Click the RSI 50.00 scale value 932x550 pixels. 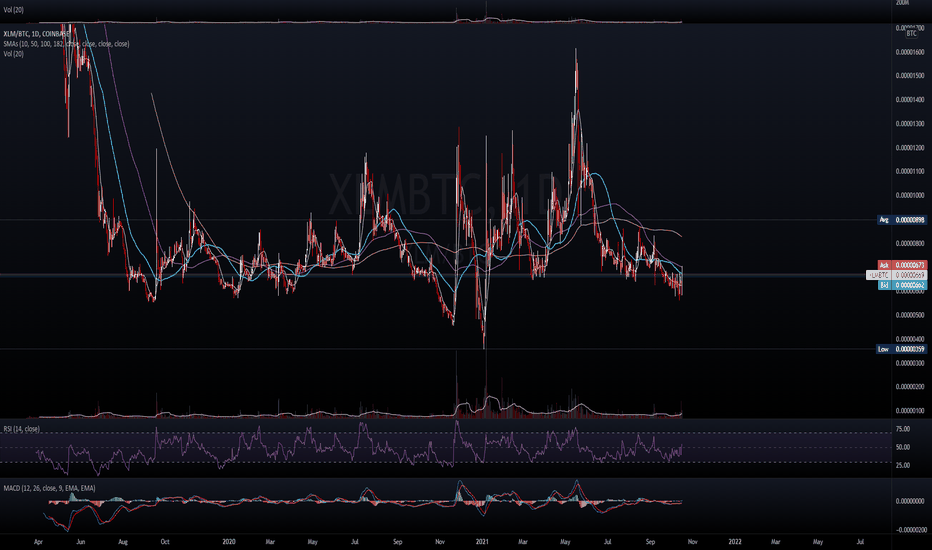[903, 447]
